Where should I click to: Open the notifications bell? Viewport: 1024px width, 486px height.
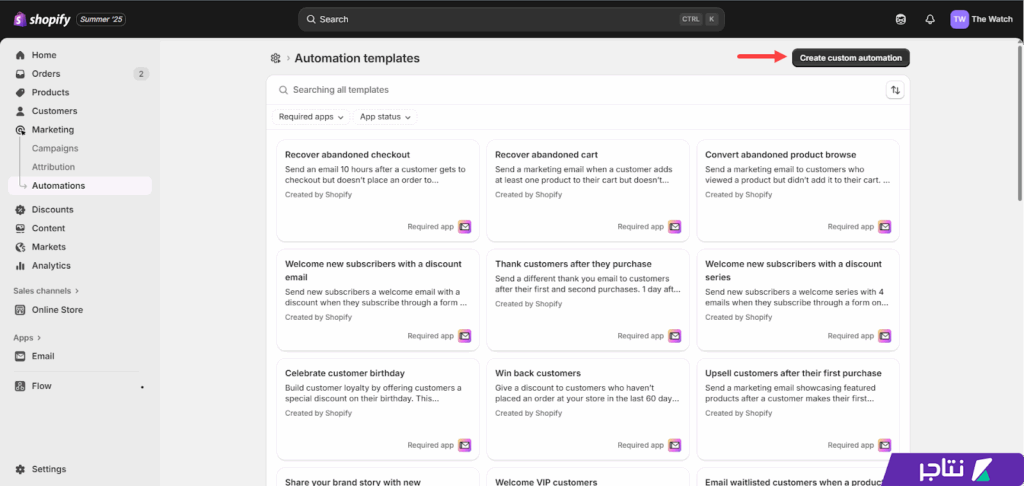[x=930, y=19]
